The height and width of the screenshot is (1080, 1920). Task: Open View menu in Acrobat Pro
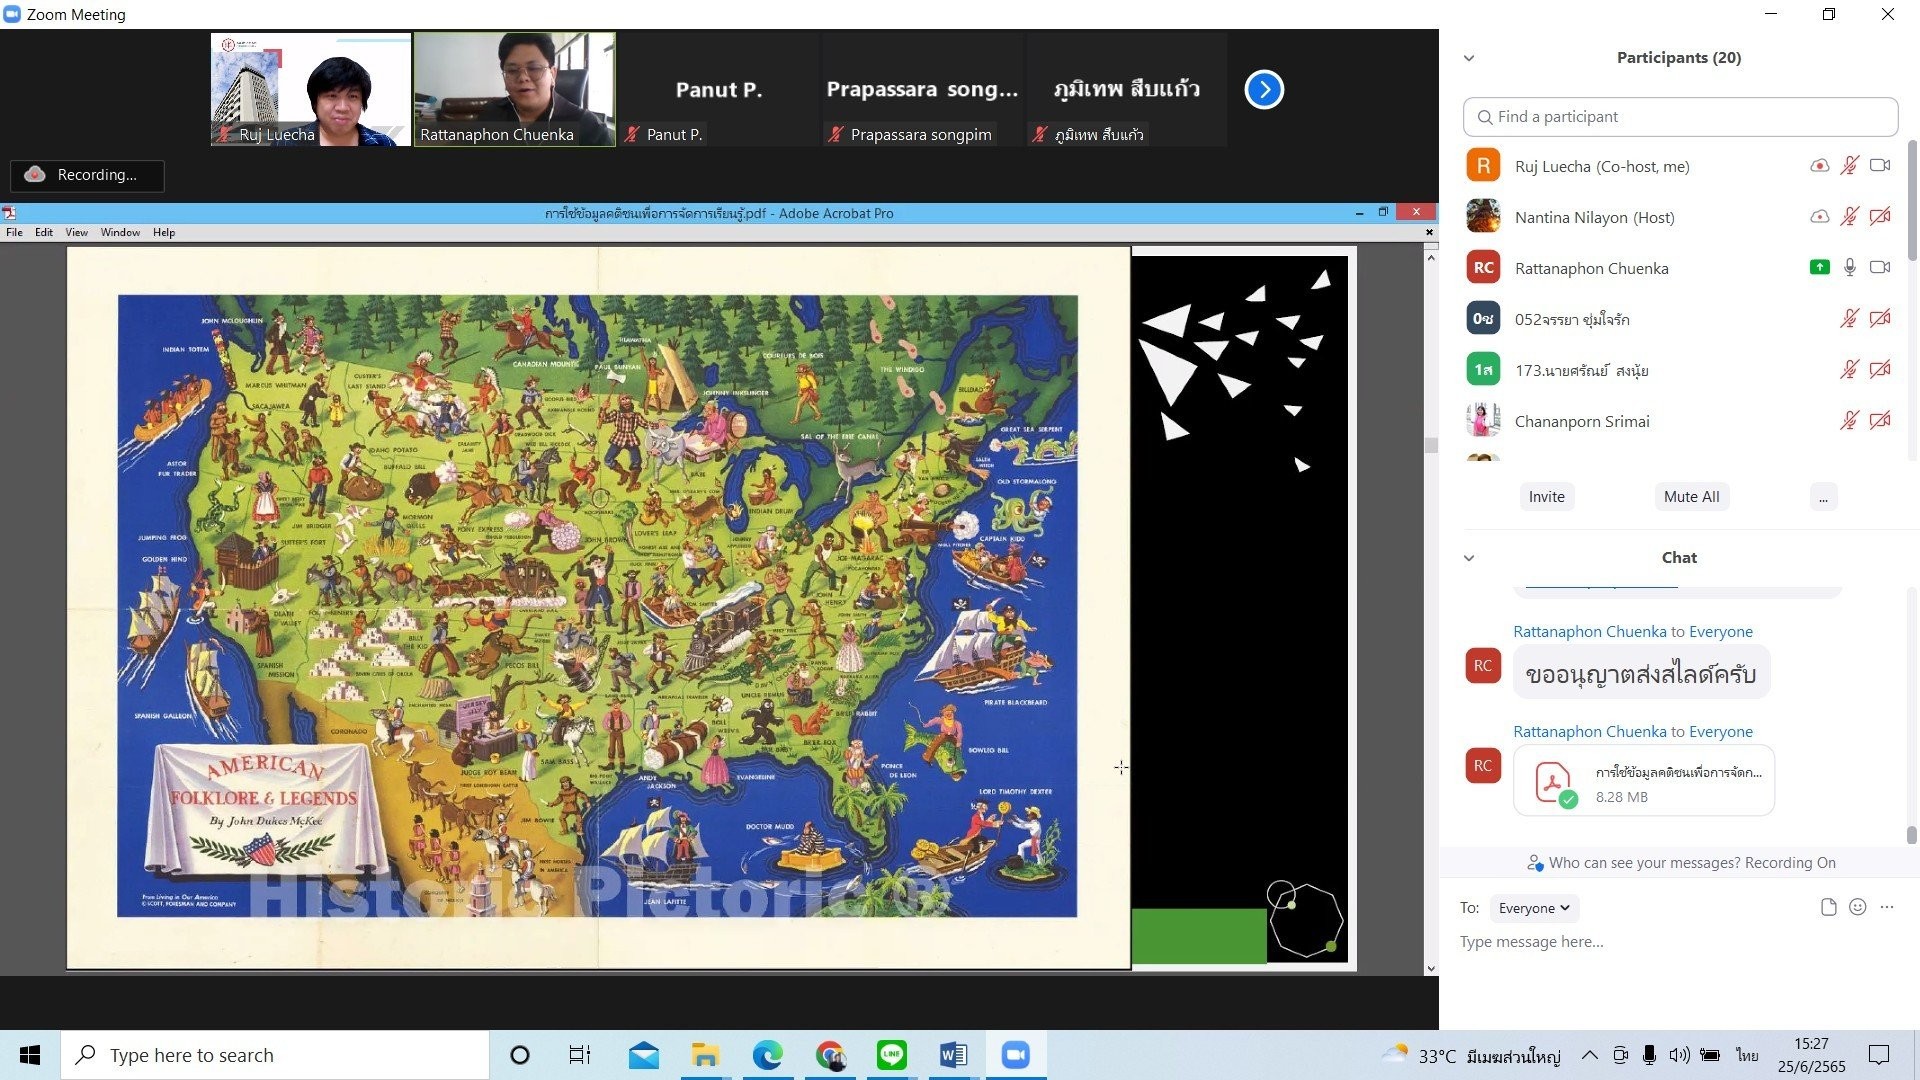(77, 233)
